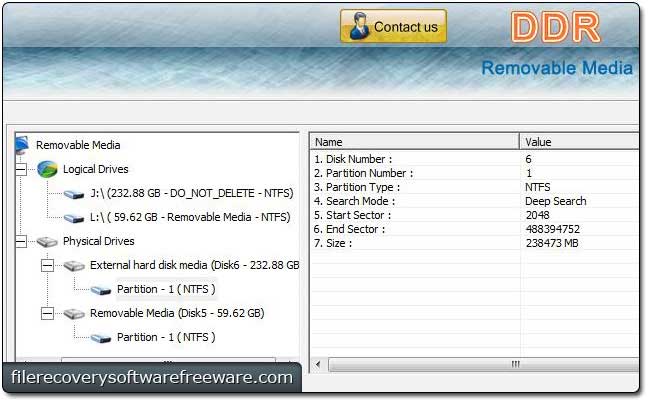Click the '2048' start sector value
The width and height of the screenshot is (650, 400).
[537, 215]
